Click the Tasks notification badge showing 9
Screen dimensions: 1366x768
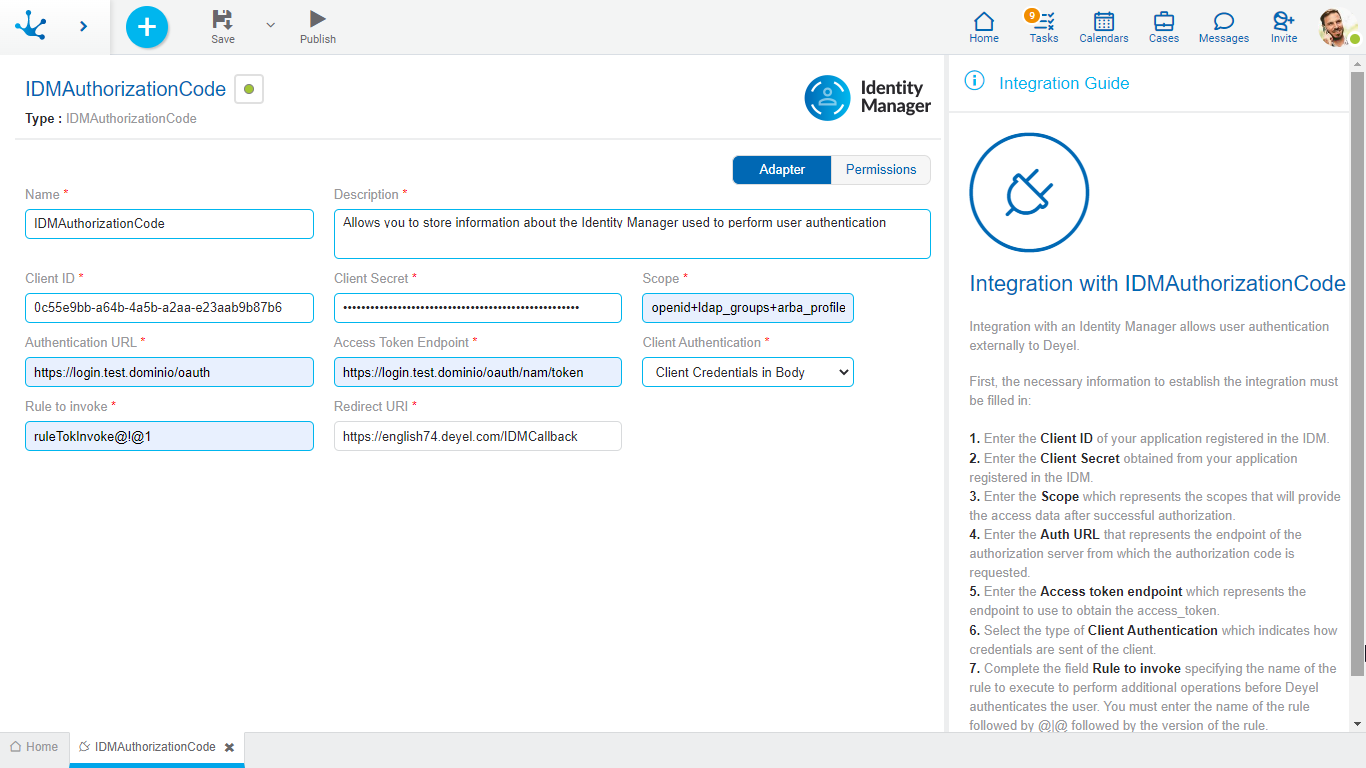tap(1031, 15)
